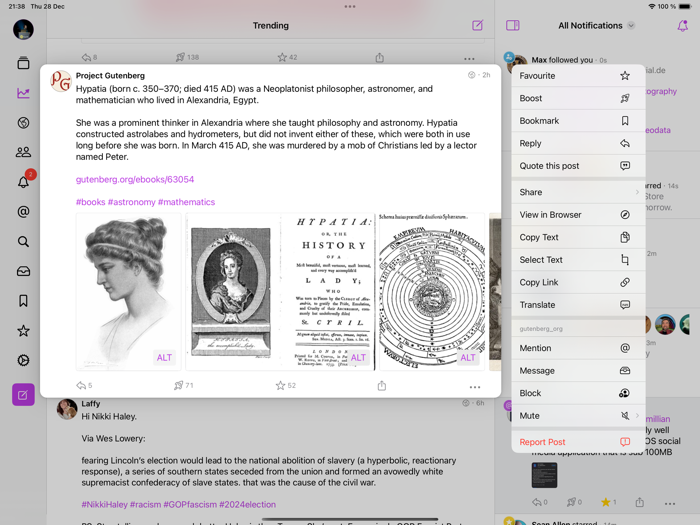The image size is (700, 525).
Task: Open mentions @ icon in sidebar
Action: 23,212
